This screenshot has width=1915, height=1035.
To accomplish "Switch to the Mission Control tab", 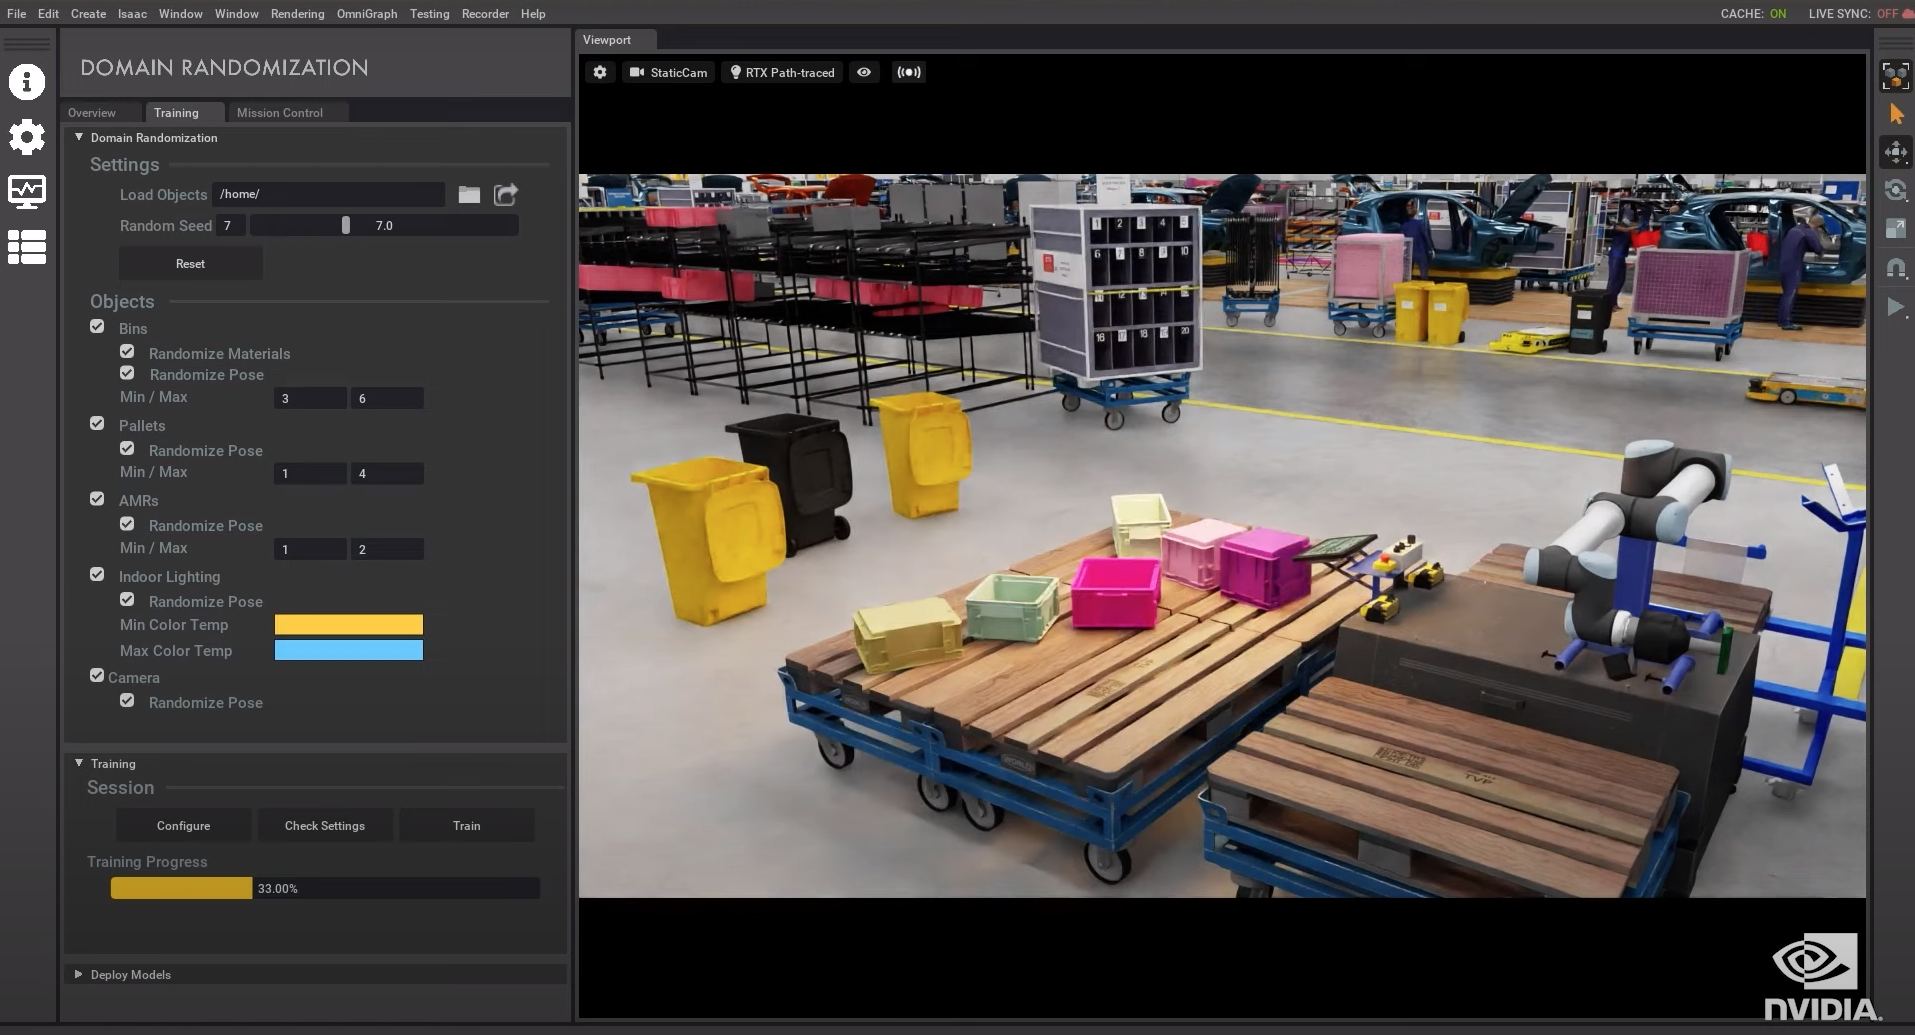I will click(x=280, y=113).
